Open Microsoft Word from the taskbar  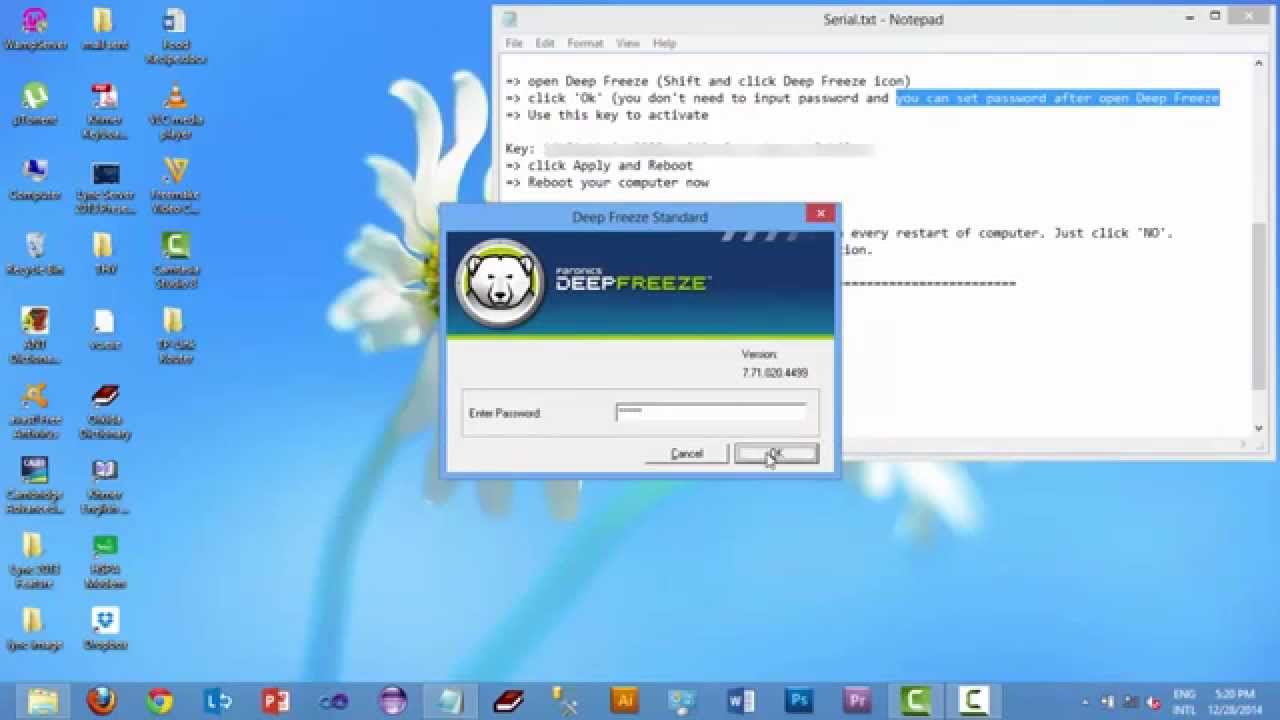(x=741, y=700)
